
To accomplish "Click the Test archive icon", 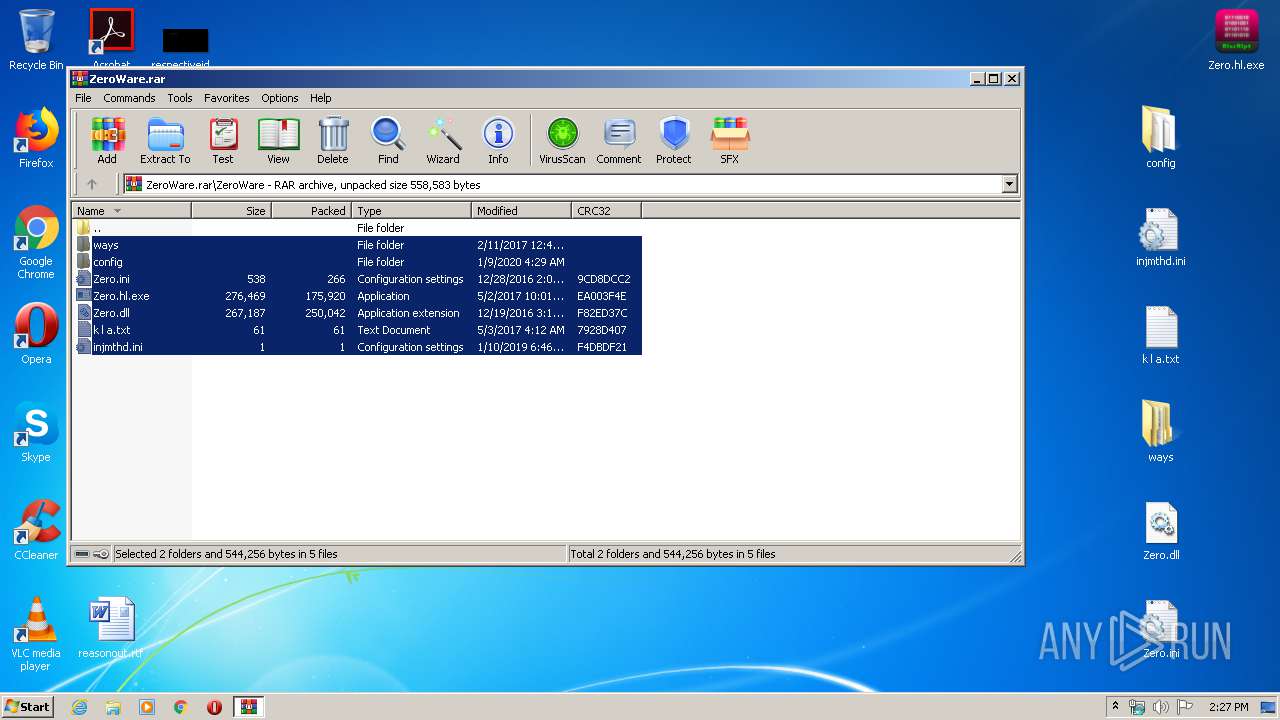I will tap(223, 140).
